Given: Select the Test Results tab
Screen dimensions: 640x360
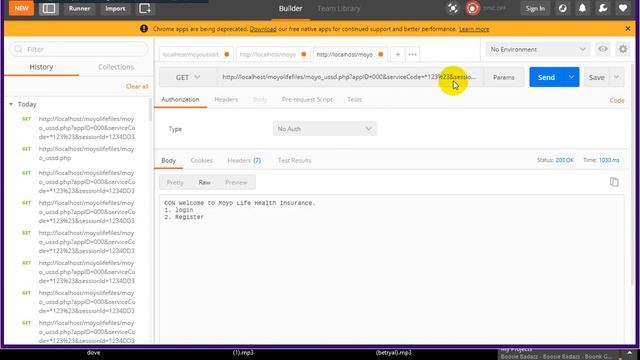Looking at the screenshot, I should click(x=294, y=160).
